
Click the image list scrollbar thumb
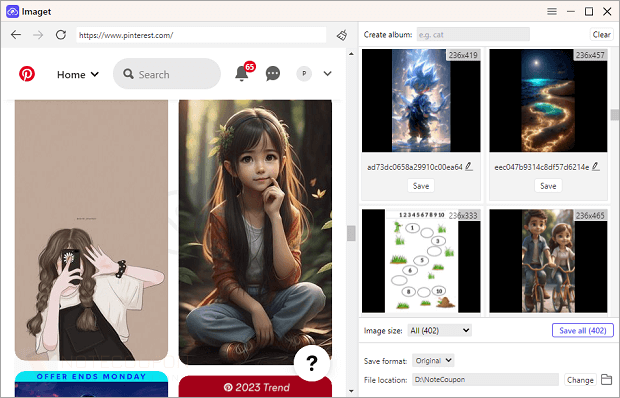pyautogui.click(x=614, y=115)
